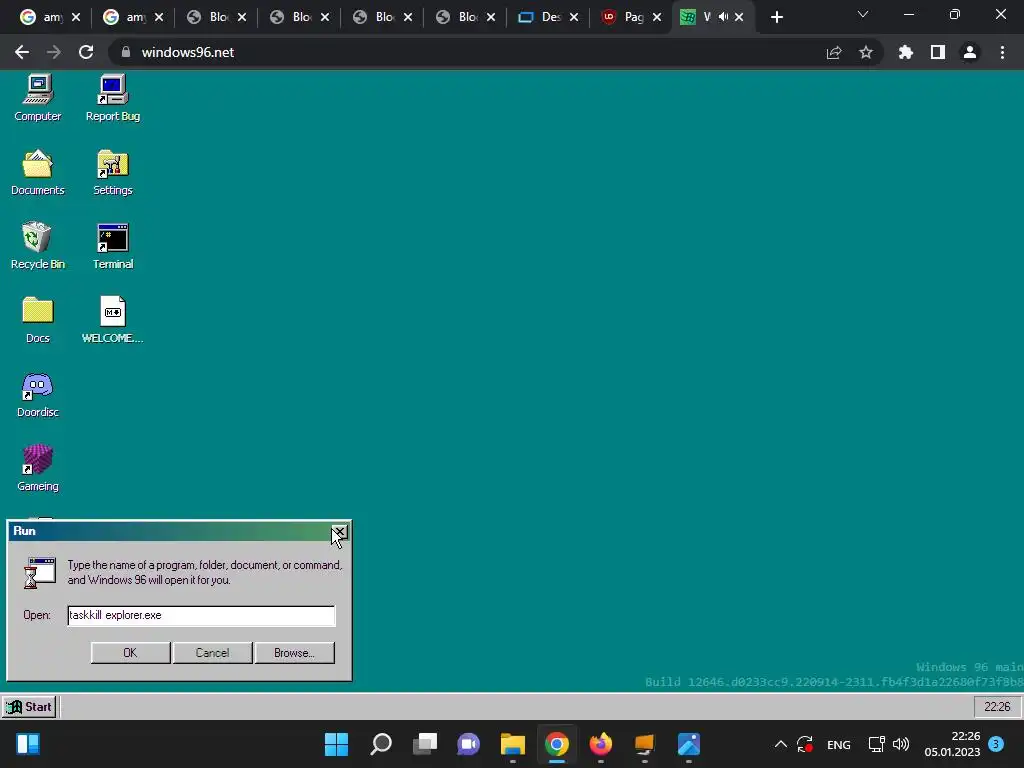The image size is (1024, 768).
Task: Open the Docs folder on desktop
Action: [37, 320]
